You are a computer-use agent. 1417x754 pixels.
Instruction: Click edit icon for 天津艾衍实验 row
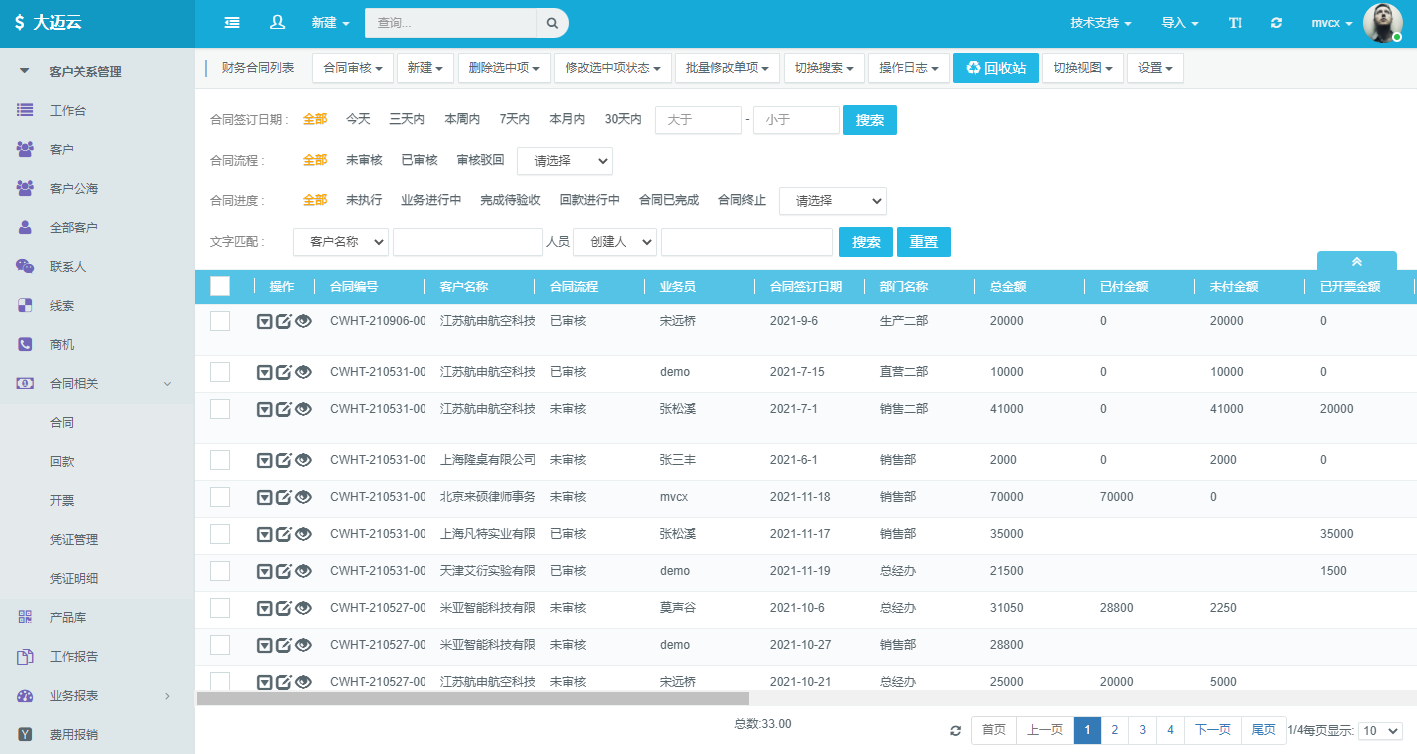284,571
